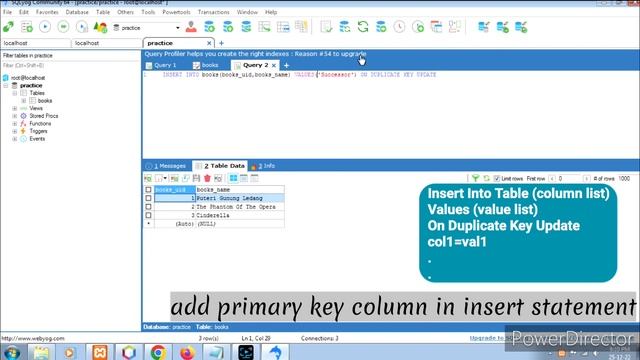Check the row checkbox for Cinderella
Viewport: 640px width, 360px height.
click(x=149, y=216)
